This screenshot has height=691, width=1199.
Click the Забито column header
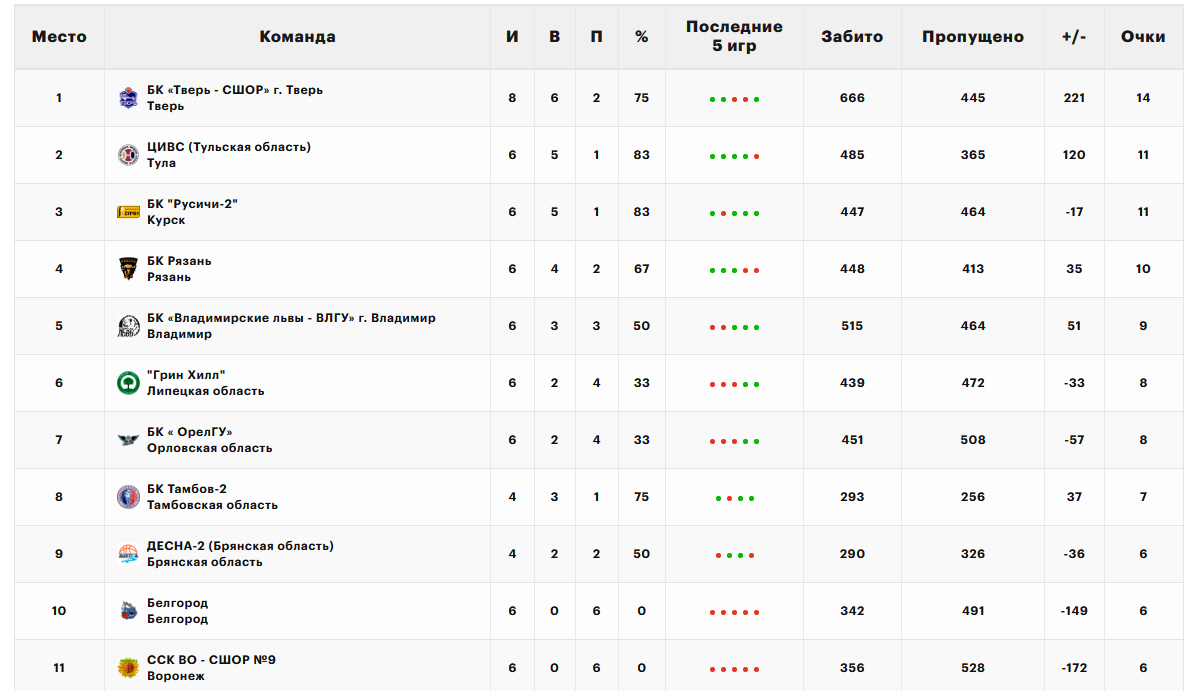[852, 37]
